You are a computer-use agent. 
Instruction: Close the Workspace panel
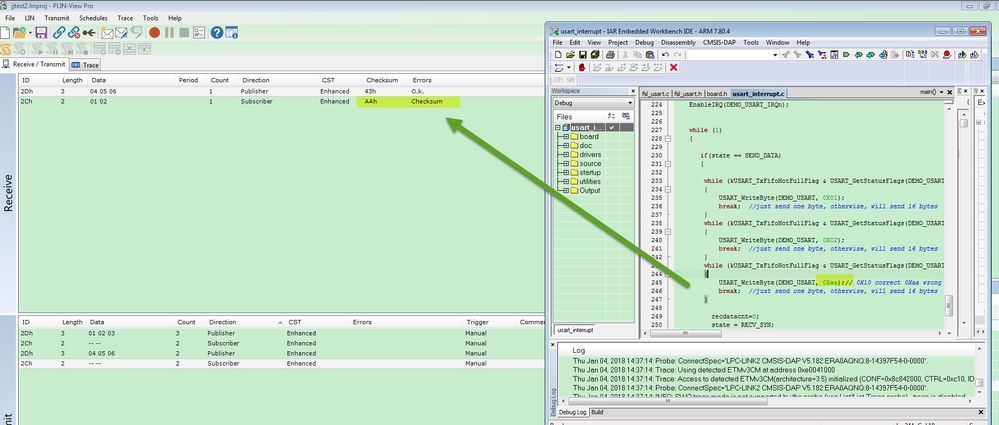click(x=633, y=91)
